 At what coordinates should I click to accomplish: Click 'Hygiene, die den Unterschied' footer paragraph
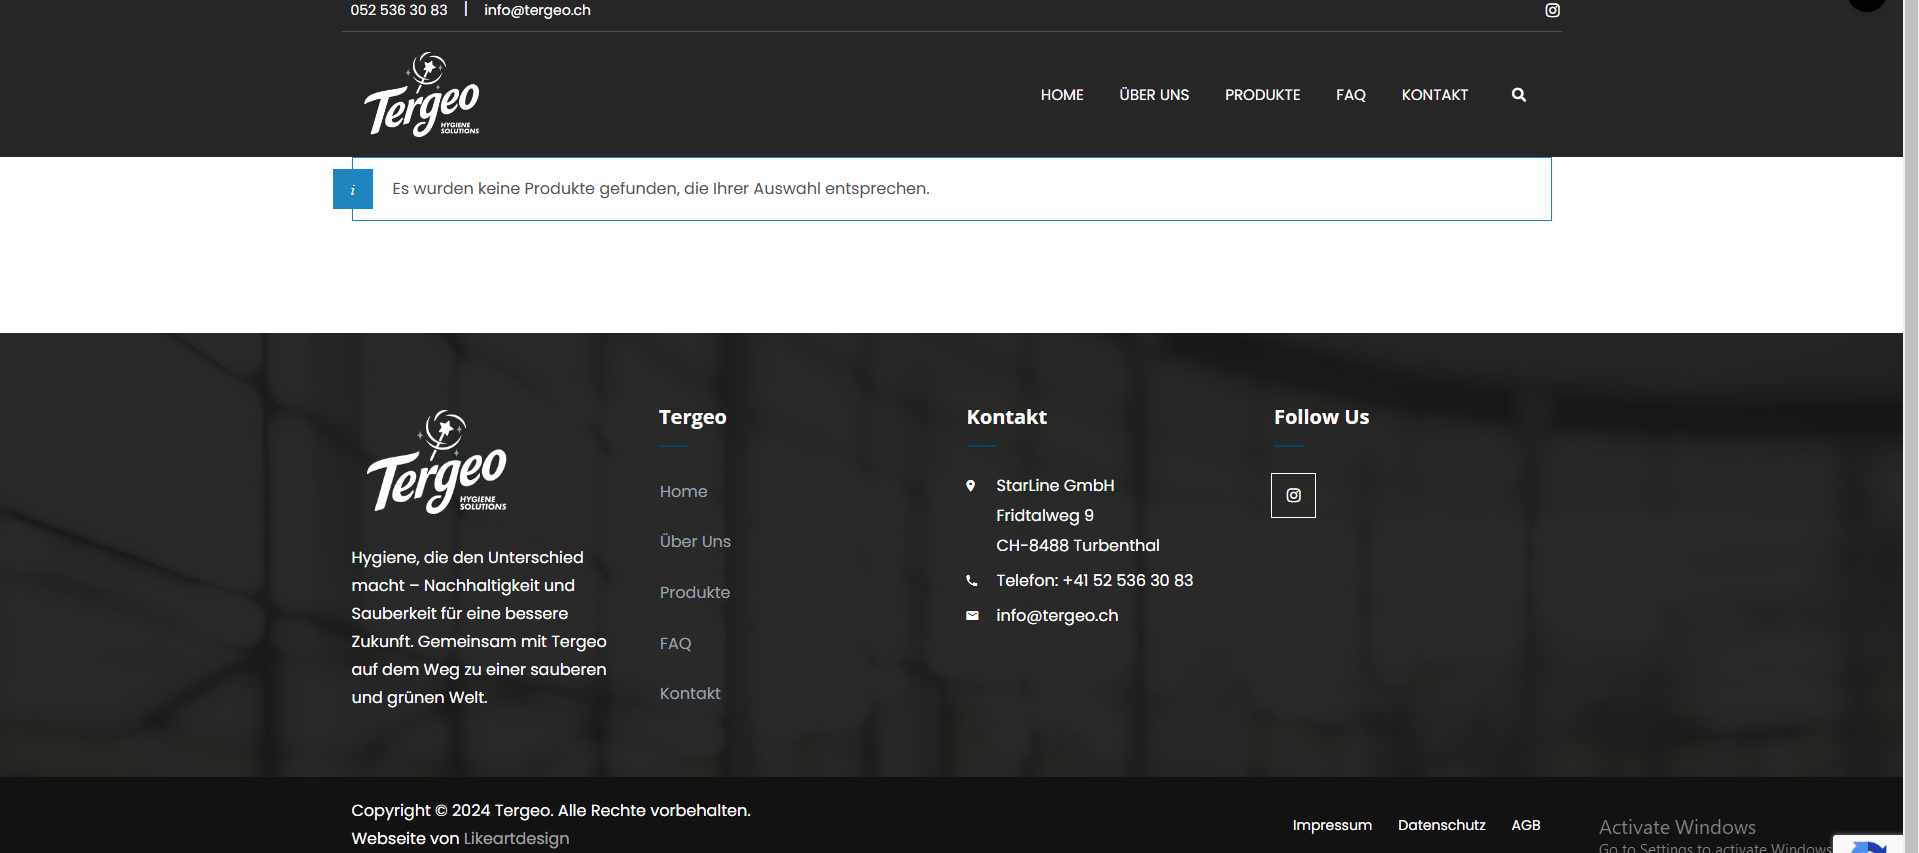coord(479,628)
